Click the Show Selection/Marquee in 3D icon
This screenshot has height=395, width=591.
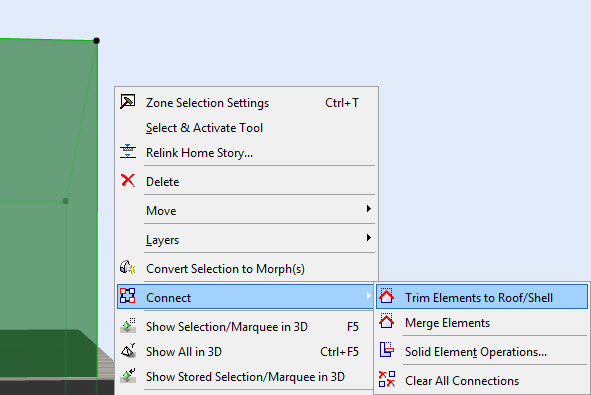click(x=128, y=325)
